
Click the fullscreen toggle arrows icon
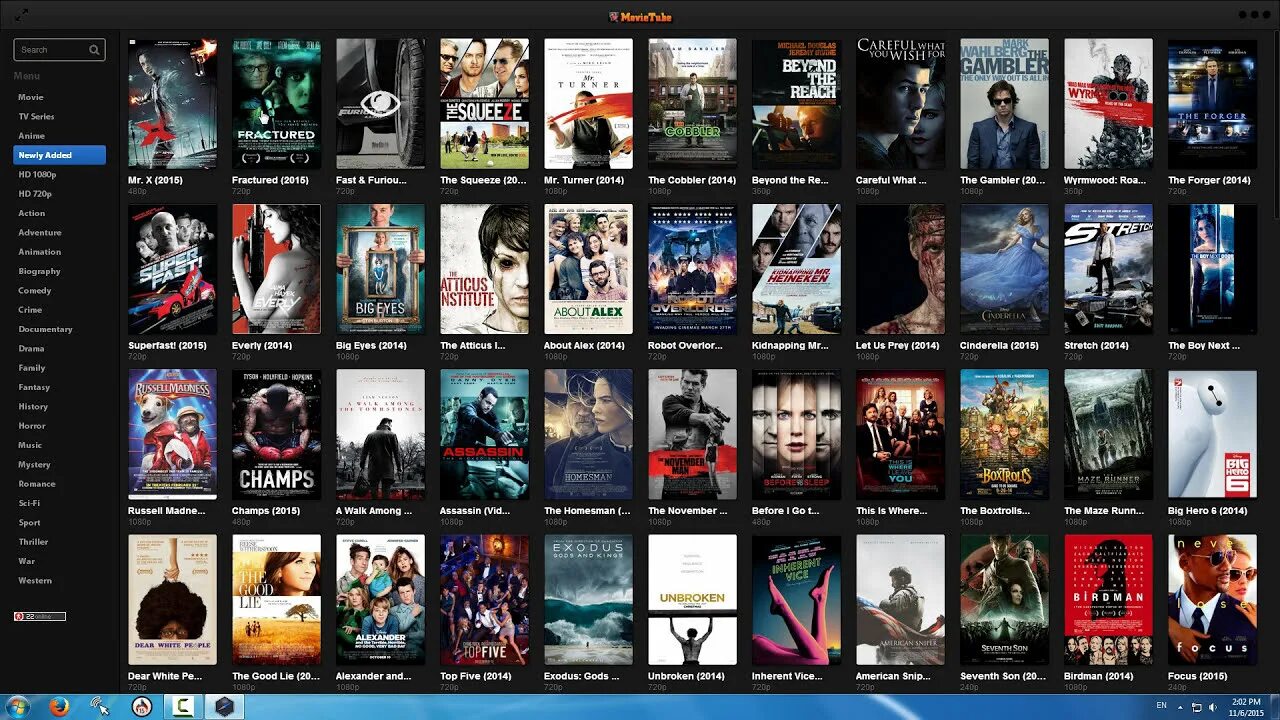(21, 15)
